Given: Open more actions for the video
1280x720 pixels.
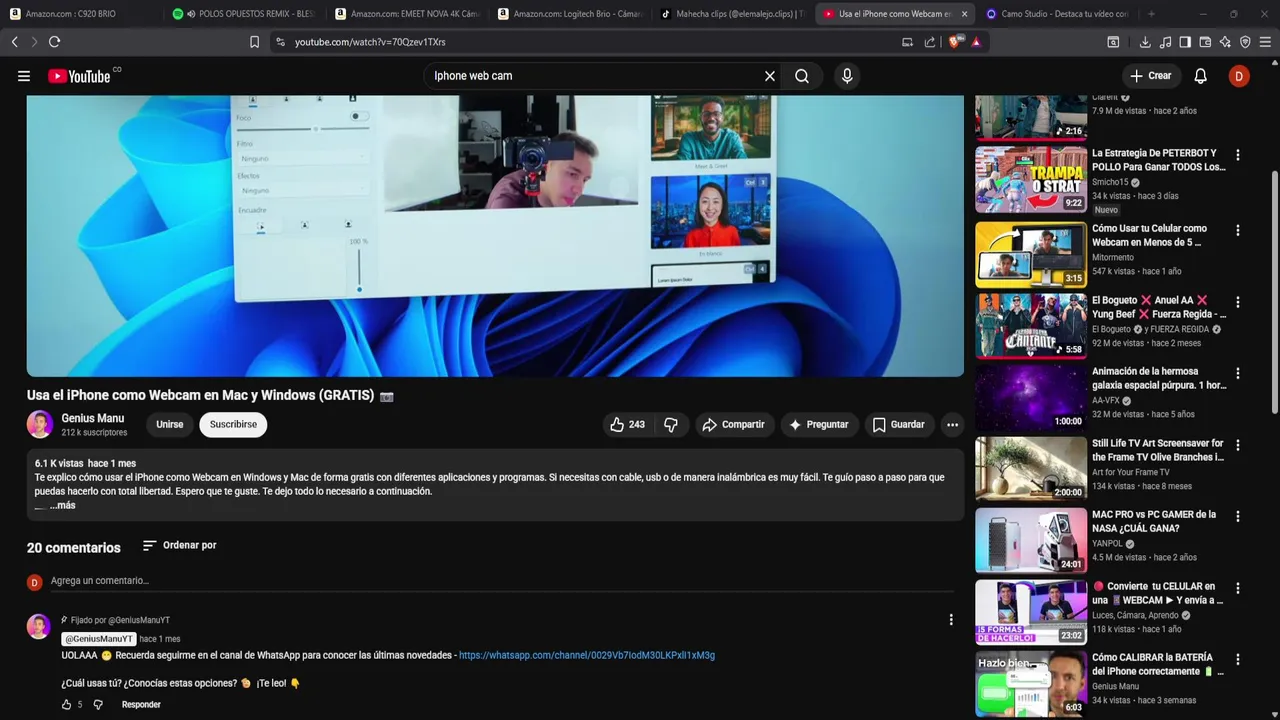Looking at the screenshot, I should [x=952, y=425].
